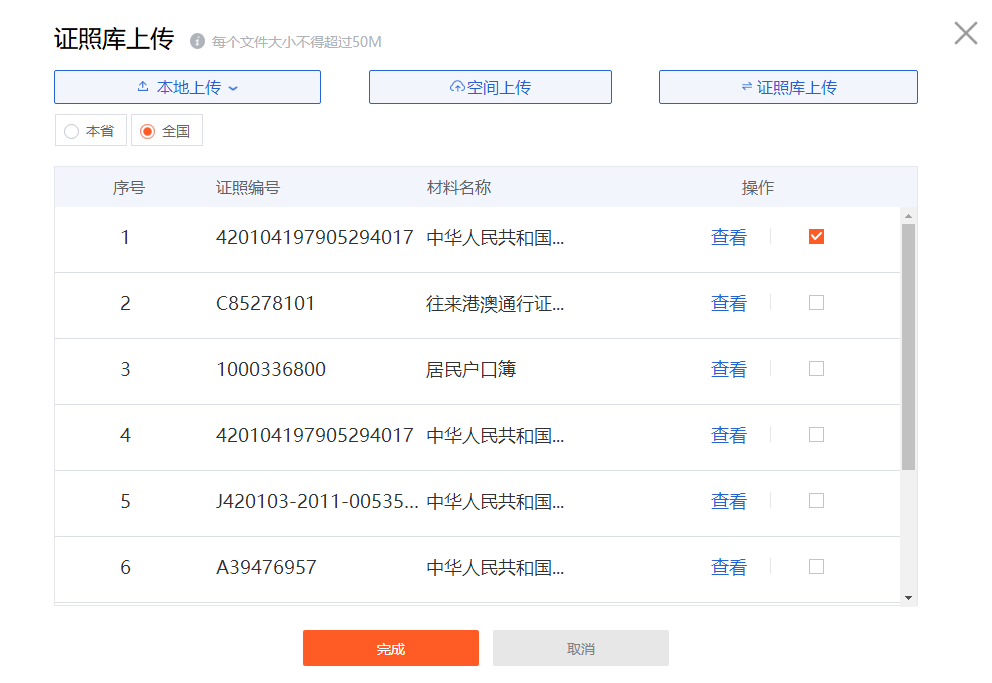Check the box for 居民户口簿 row
Image resolution: width=992 pixels, height=683 pixels.
click(816, 368)
